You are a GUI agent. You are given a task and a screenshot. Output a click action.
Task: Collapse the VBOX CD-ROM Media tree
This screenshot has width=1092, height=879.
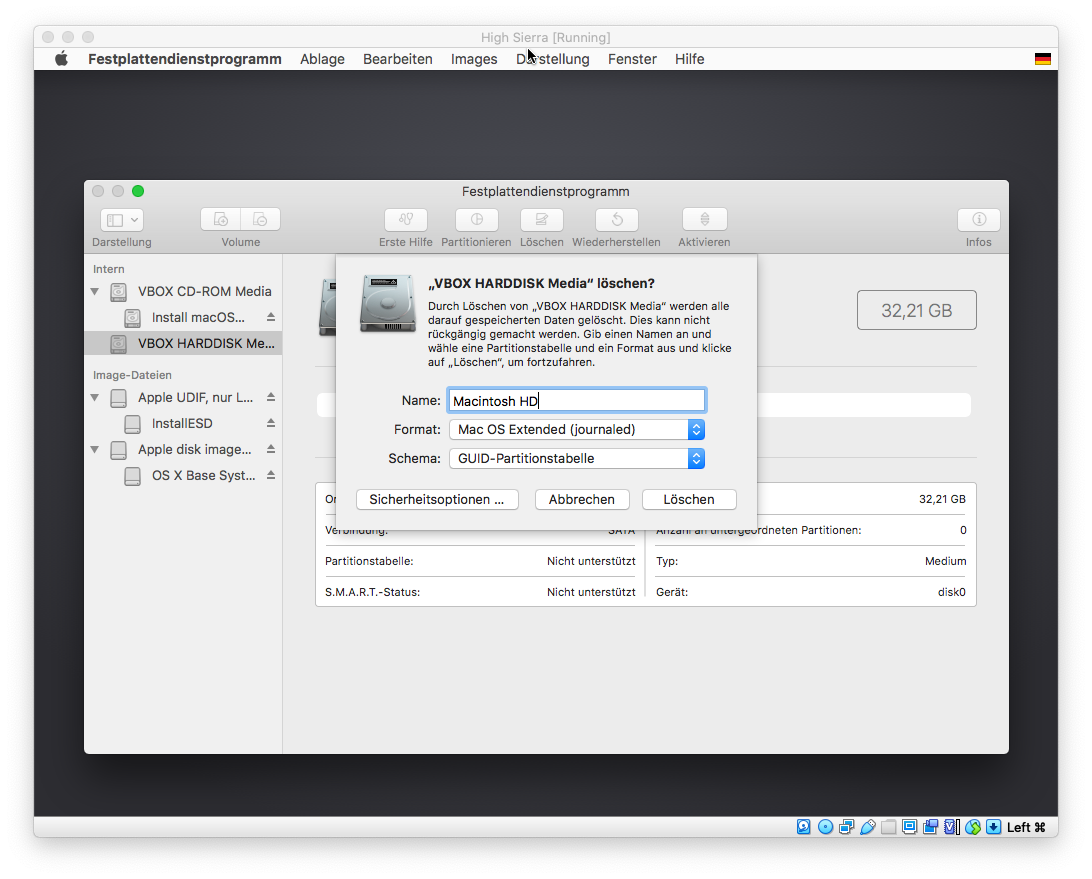coord(95,292)
